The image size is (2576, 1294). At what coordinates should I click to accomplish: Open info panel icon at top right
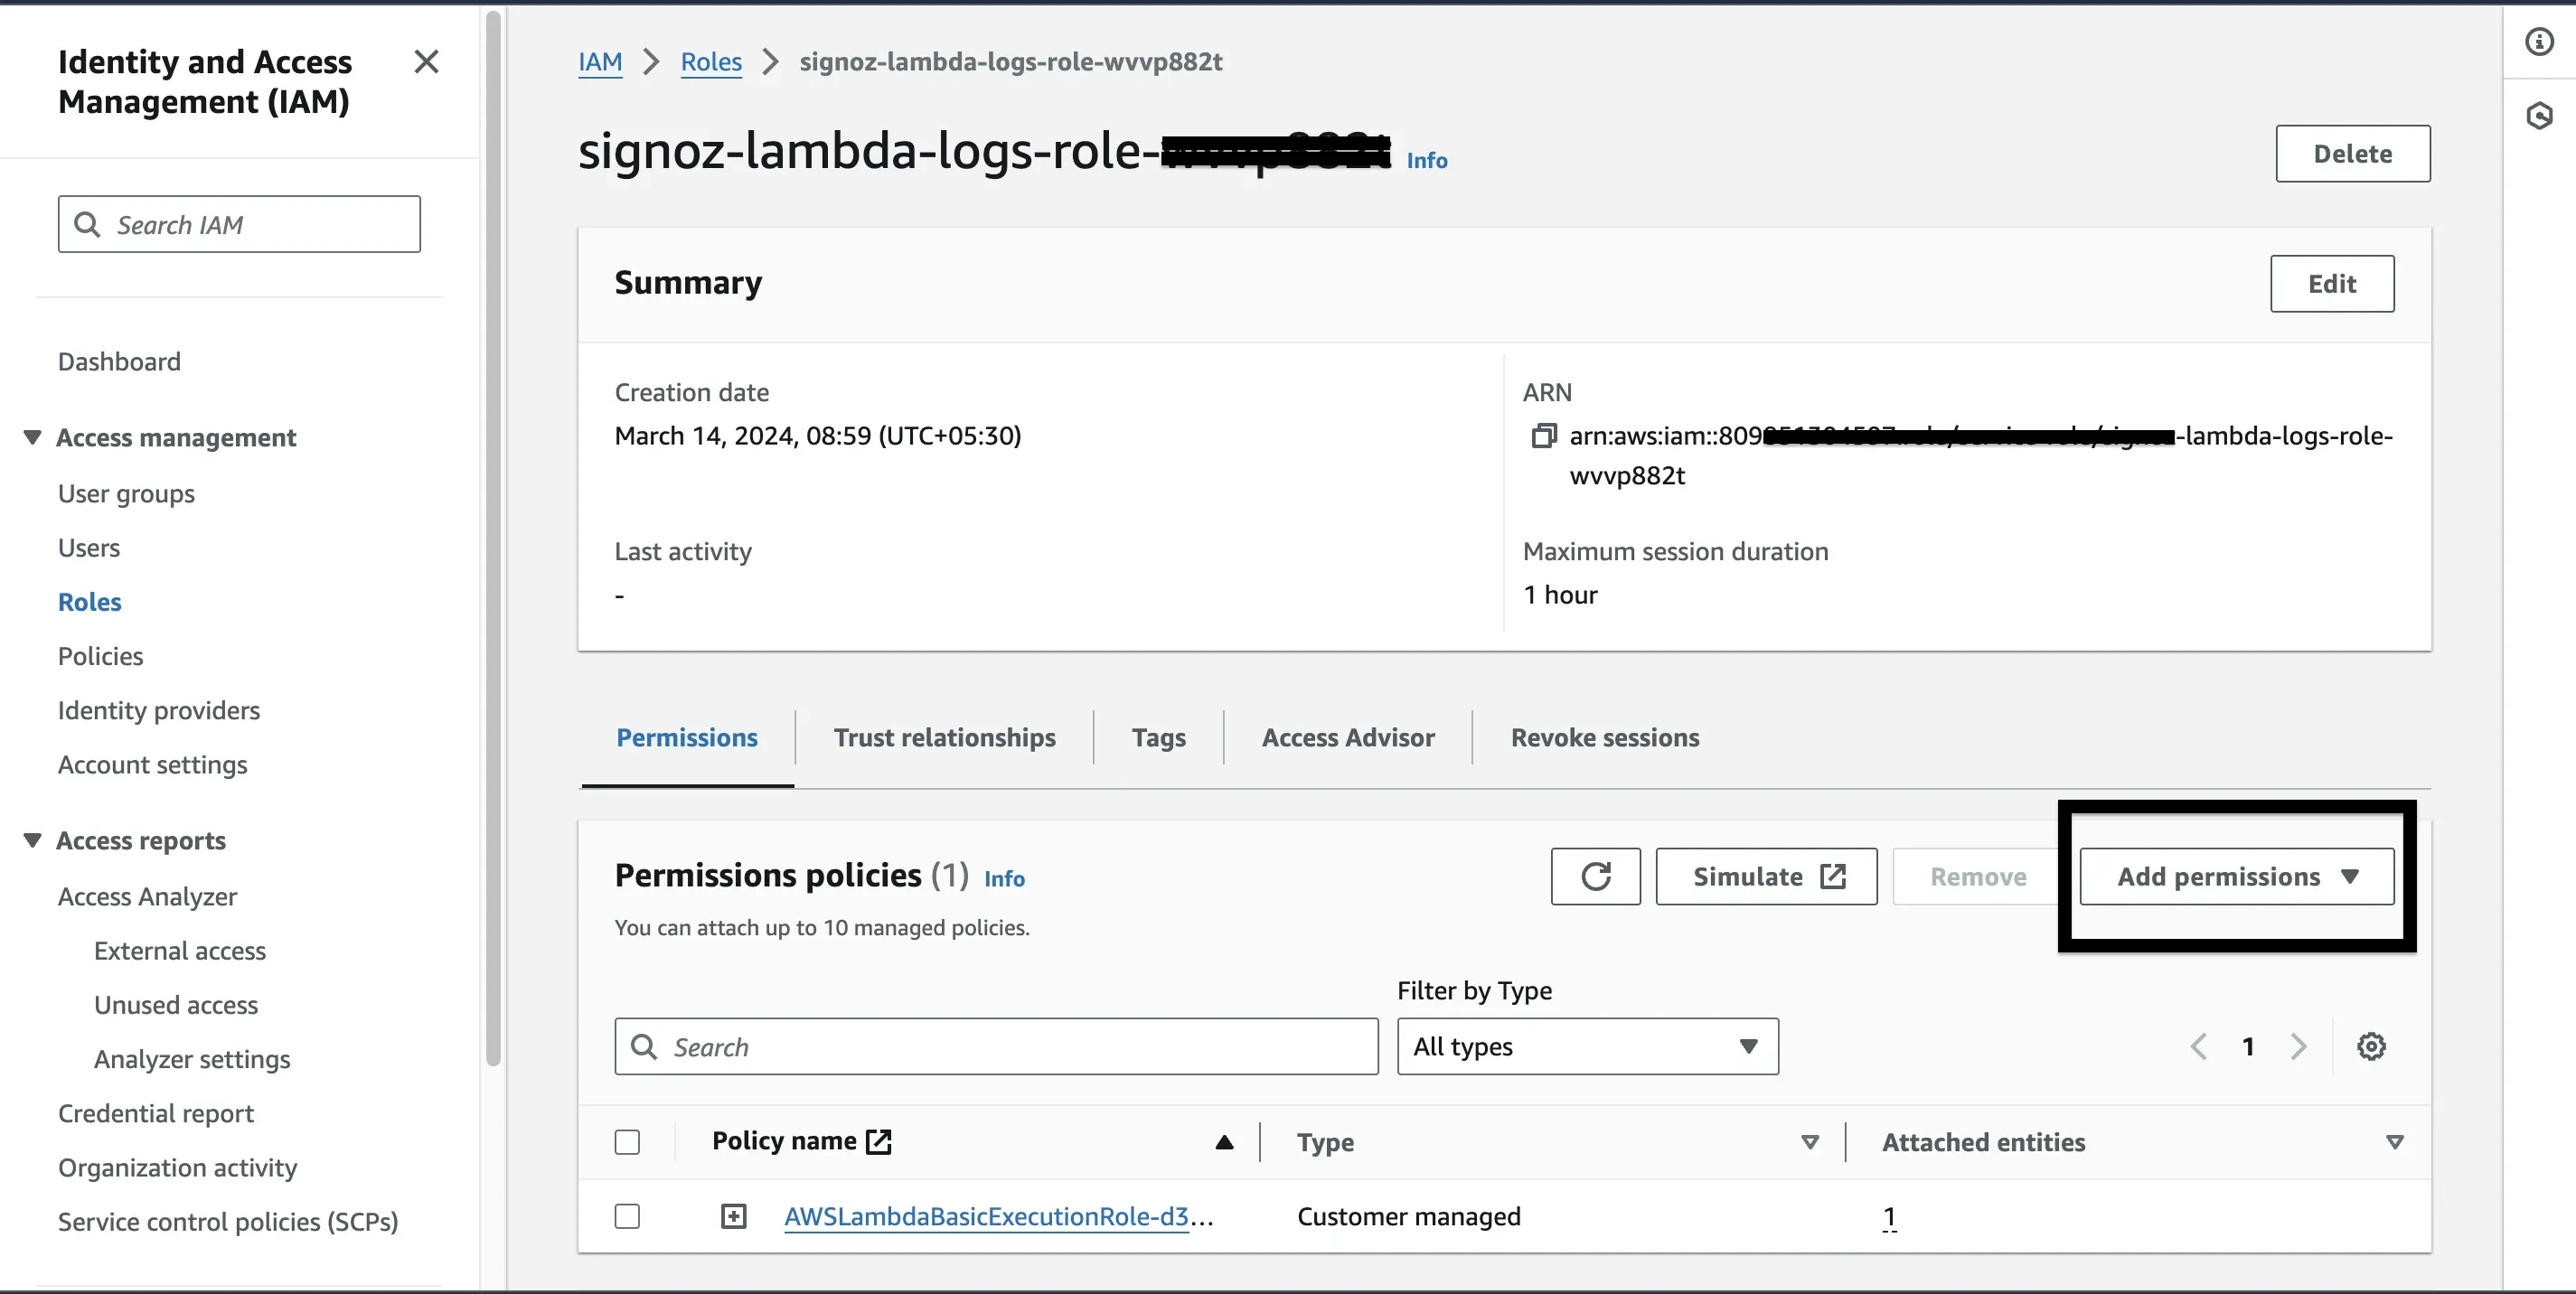point(2539,41)
